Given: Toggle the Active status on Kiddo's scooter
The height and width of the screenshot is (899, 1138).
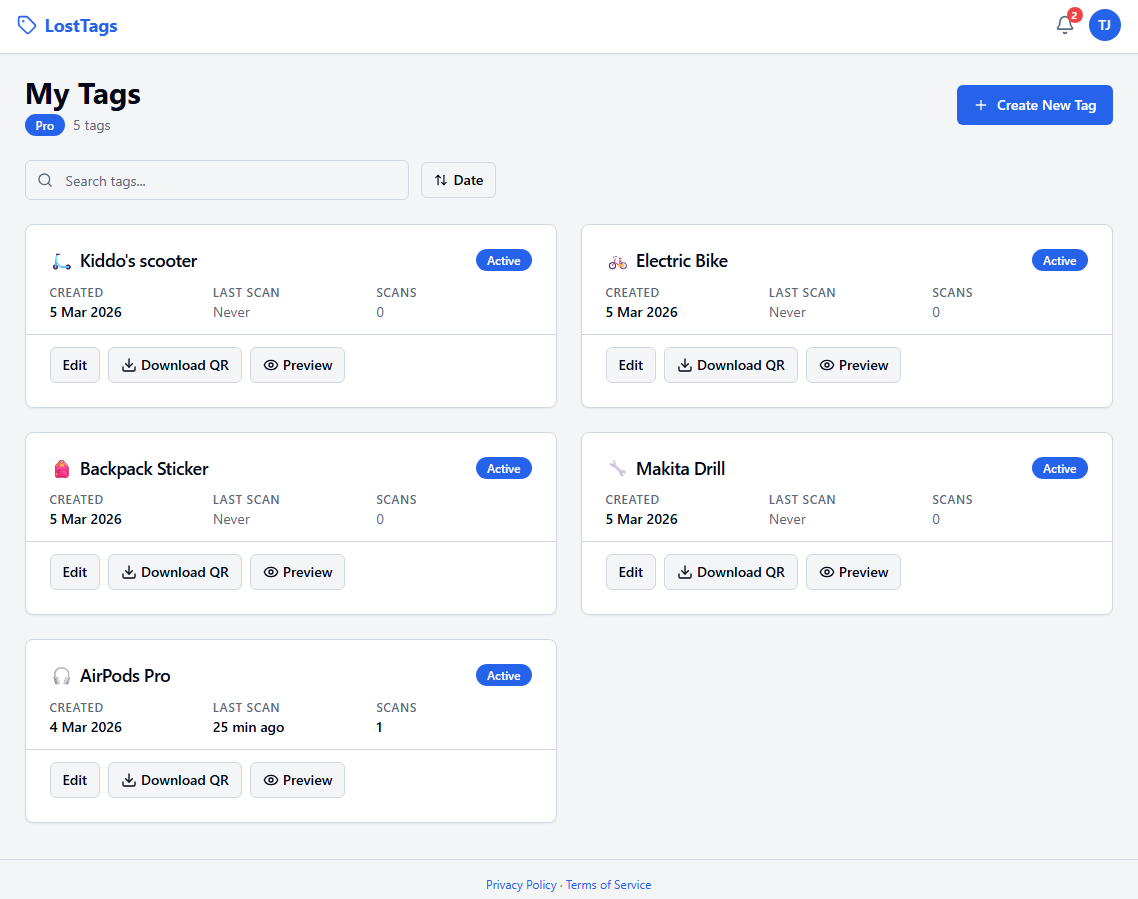Looking at the screenshot, I should (504, 260).
